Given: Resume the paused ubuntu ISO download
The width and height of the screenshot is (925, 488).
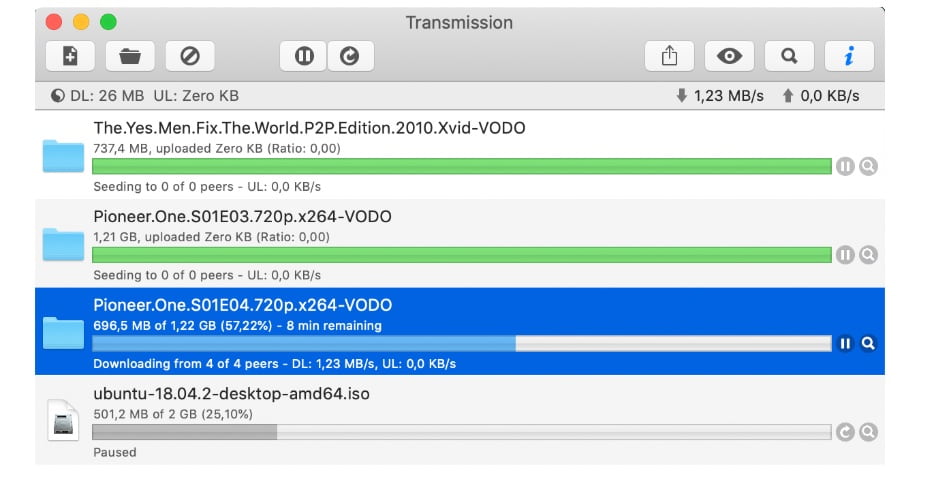Looking at the screenshot, I should (845, 432).
